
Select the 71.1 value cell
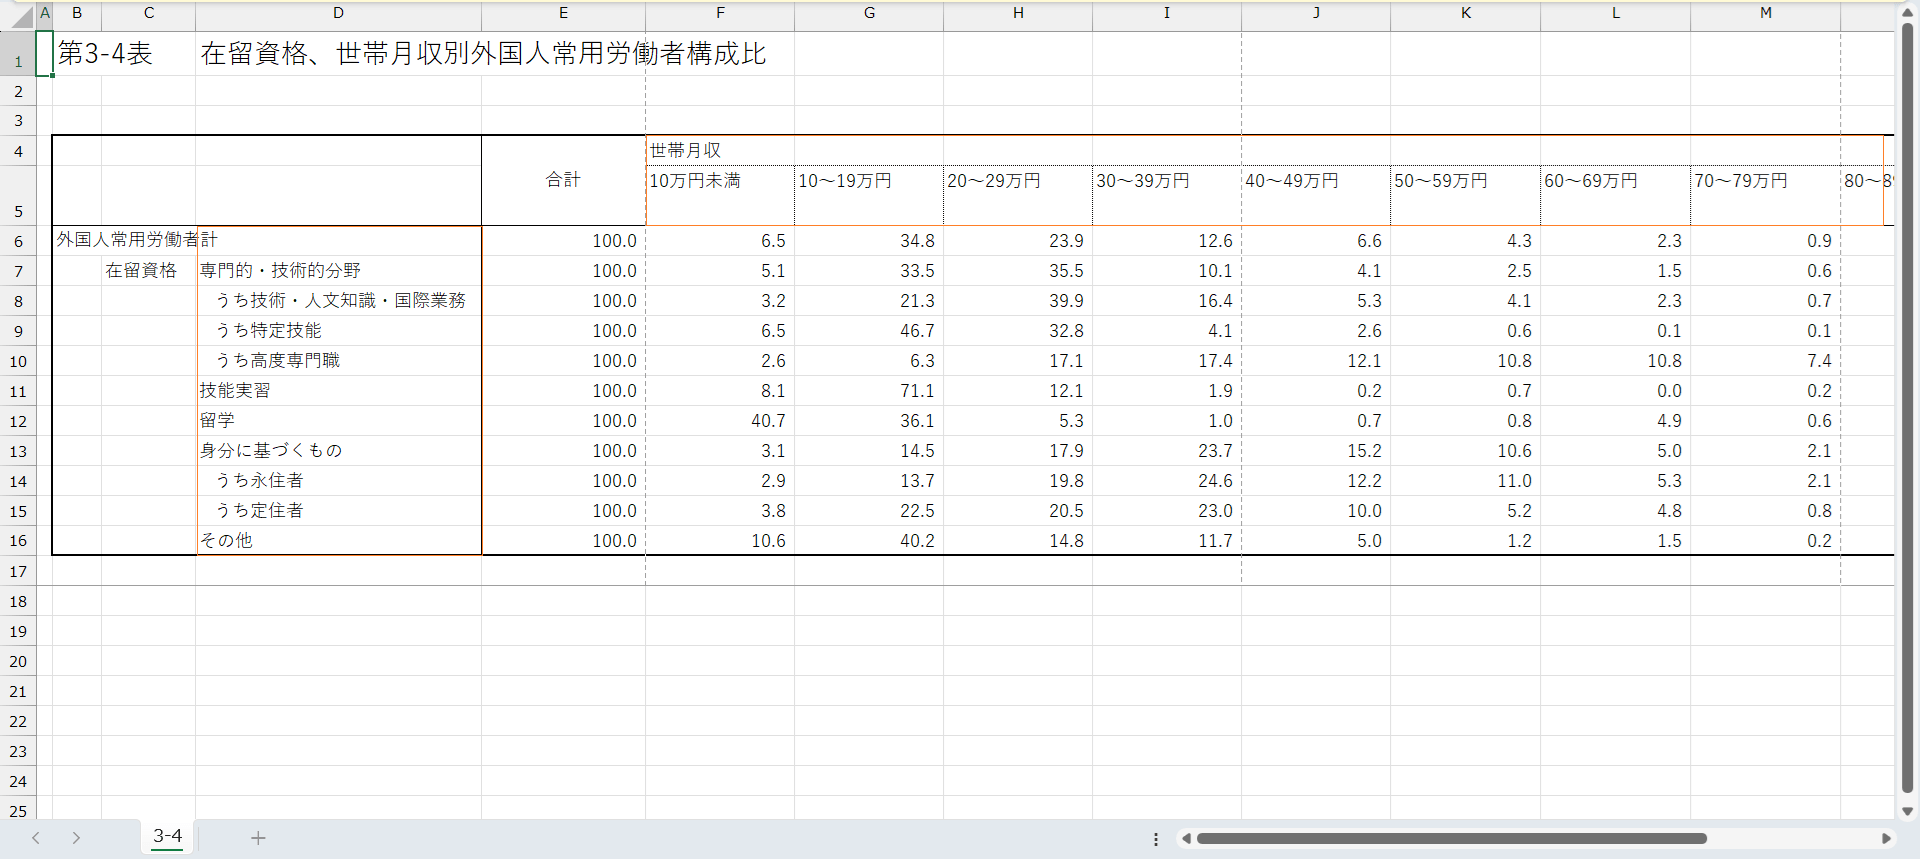click(868, 391)
